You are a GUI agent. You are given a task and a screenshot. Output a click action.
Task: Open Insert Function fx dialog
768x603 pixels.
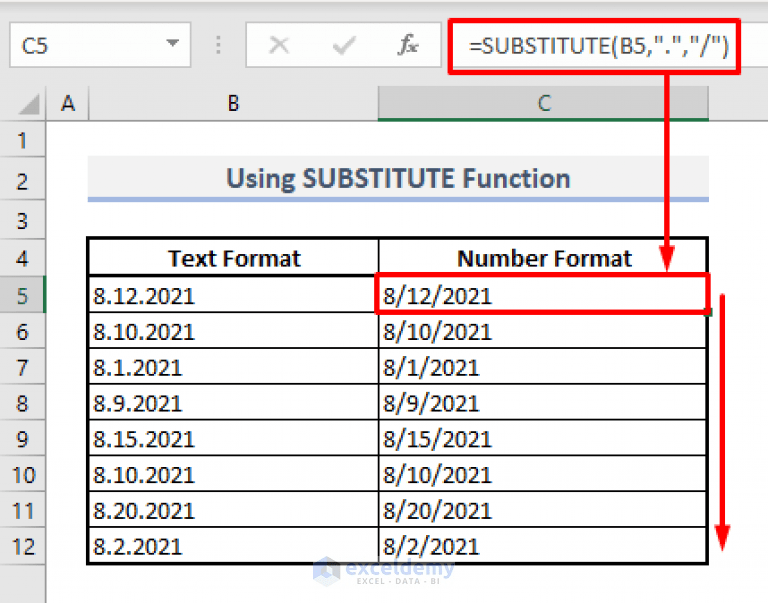click(x=408, y=45)
